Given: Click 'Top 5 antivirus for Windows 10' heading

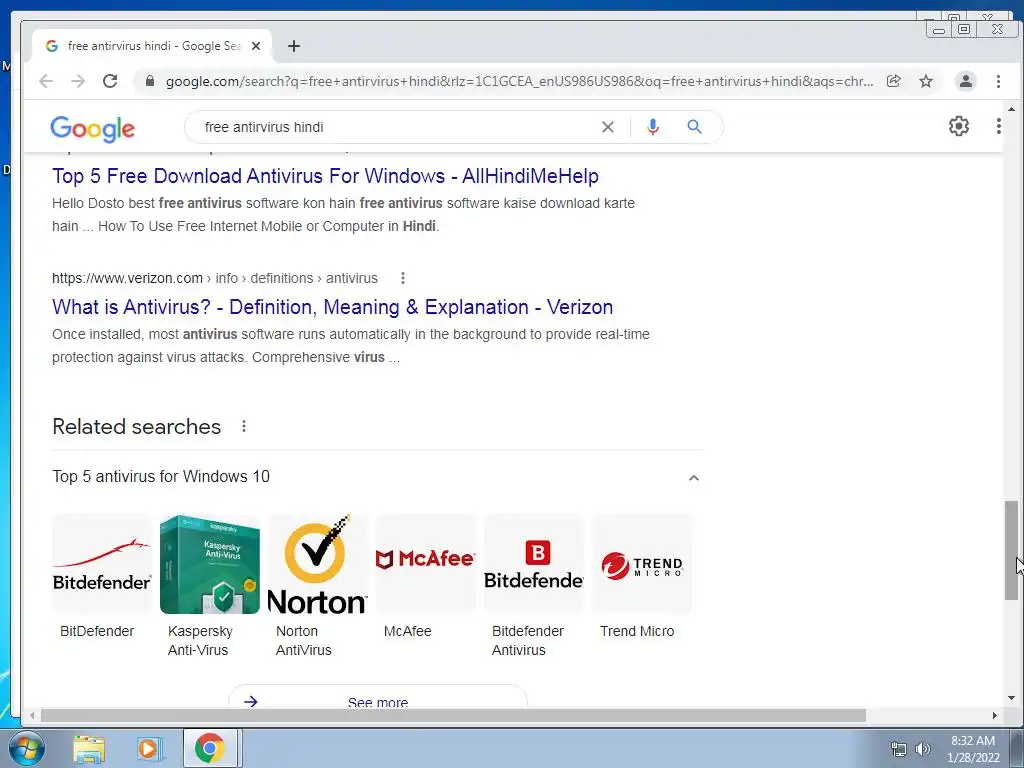Looking at the screenshot, I should click(161, 477).
